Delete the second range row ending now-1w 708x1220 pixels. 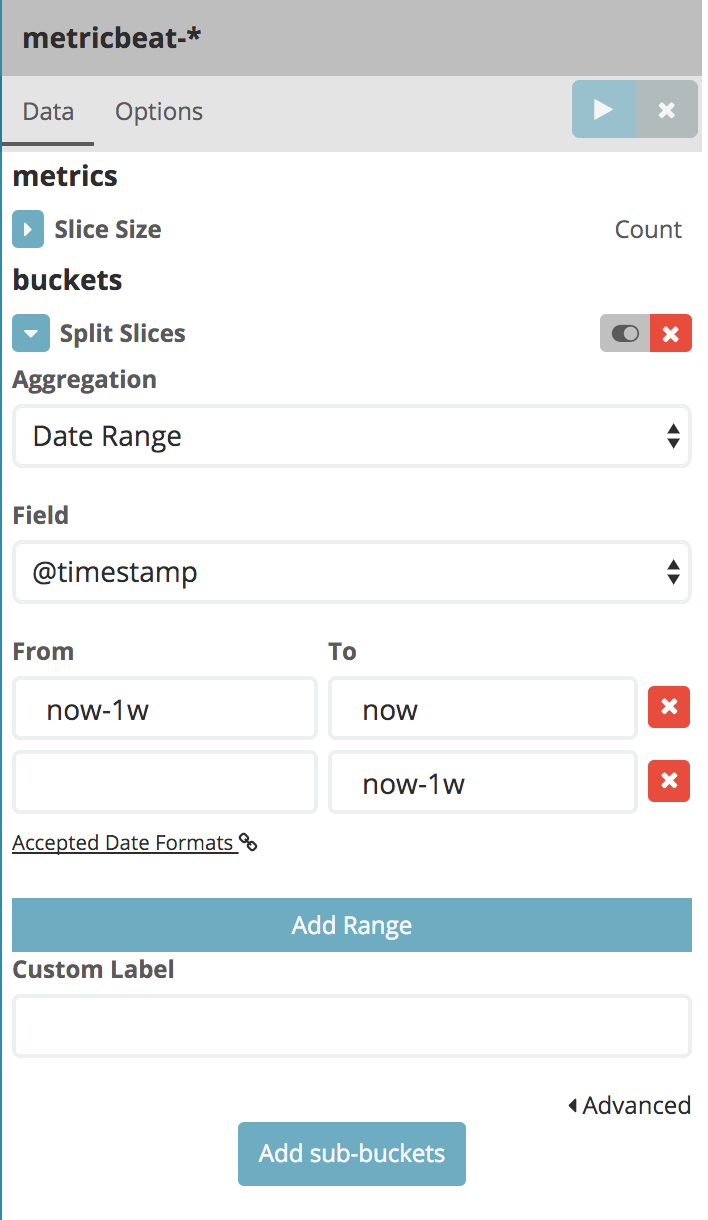click(x=669, y=782)
